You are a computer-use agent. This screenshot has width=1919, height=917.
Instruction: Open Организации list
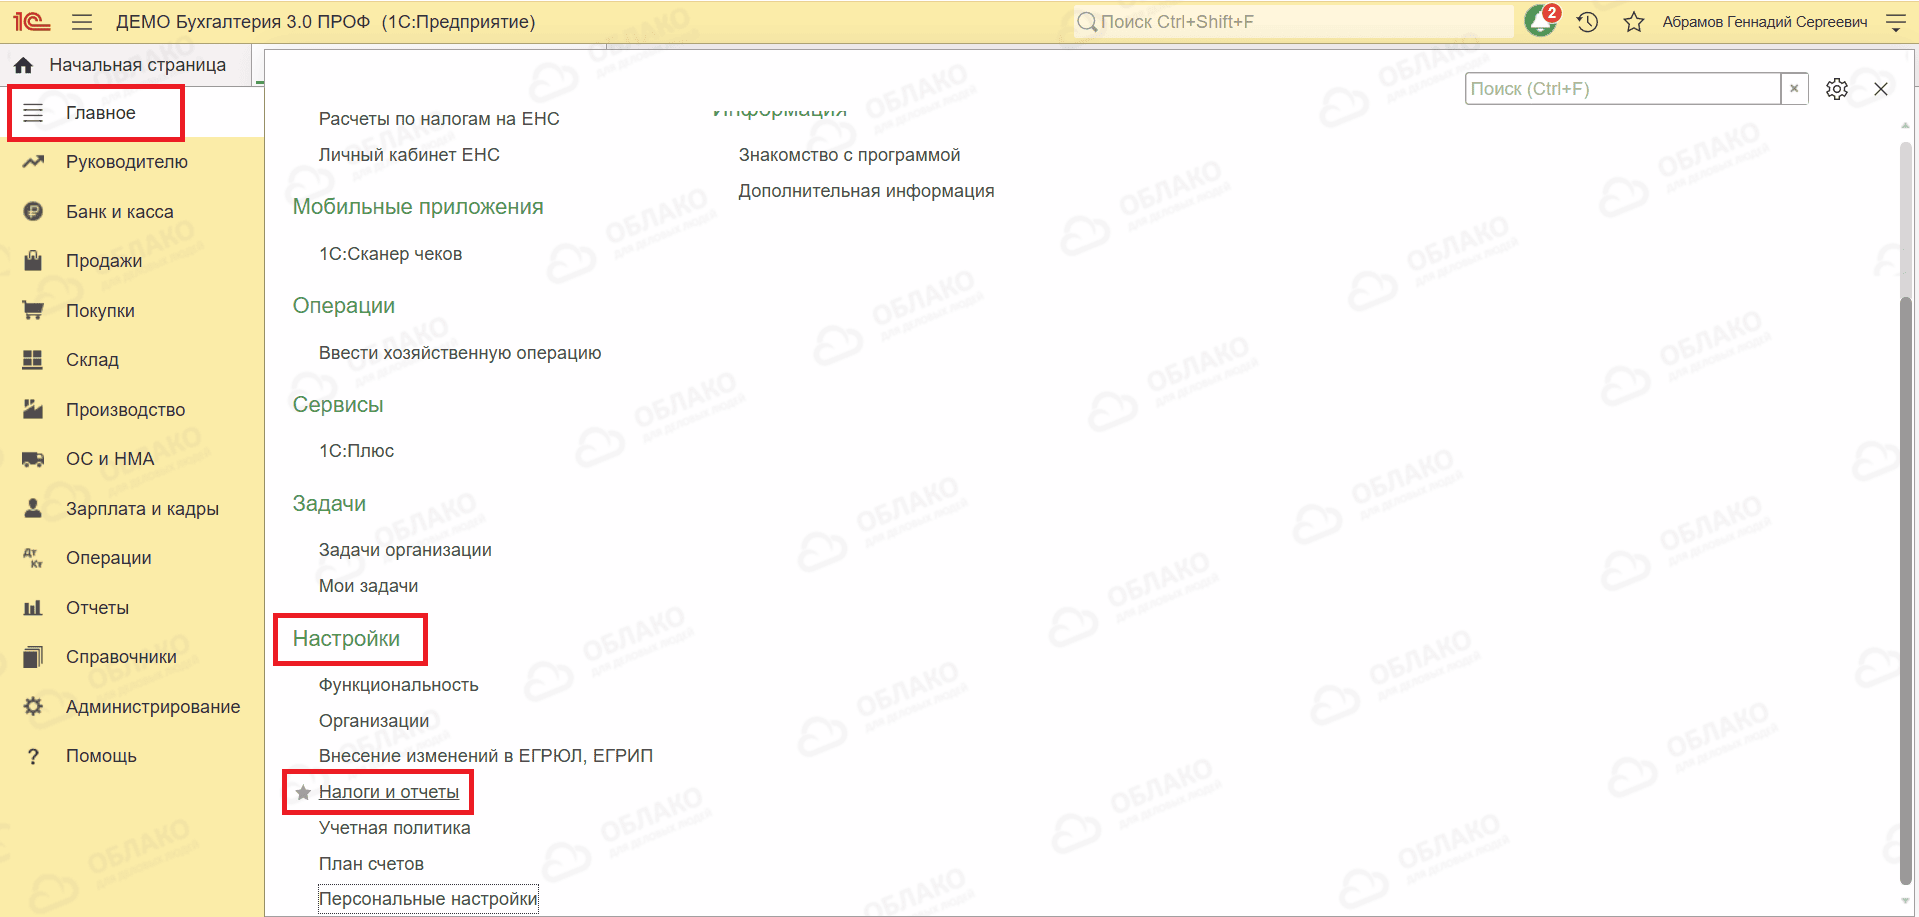pyautogui.click(x=374, y=721)
